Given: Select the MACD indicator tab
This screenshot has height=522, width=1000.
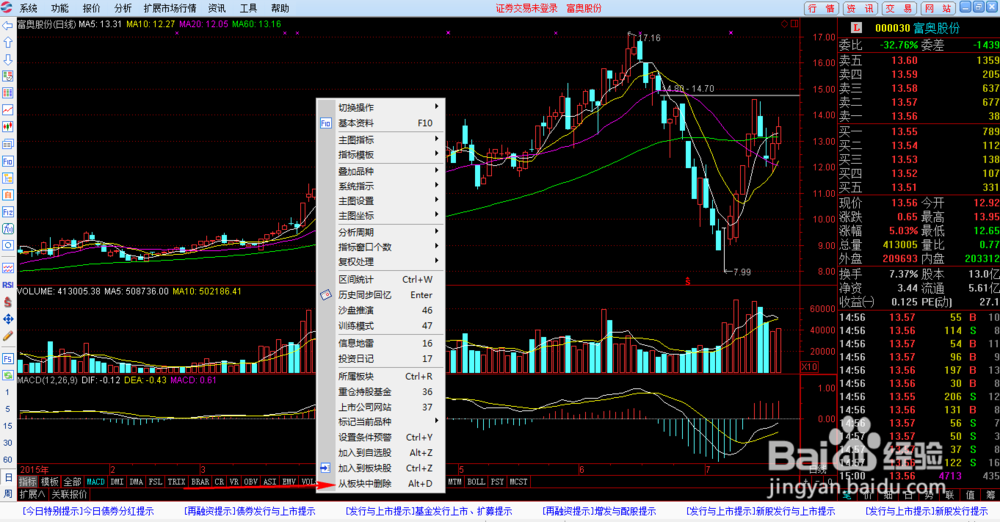Looking at the screenshot, I should click(95, 482).
